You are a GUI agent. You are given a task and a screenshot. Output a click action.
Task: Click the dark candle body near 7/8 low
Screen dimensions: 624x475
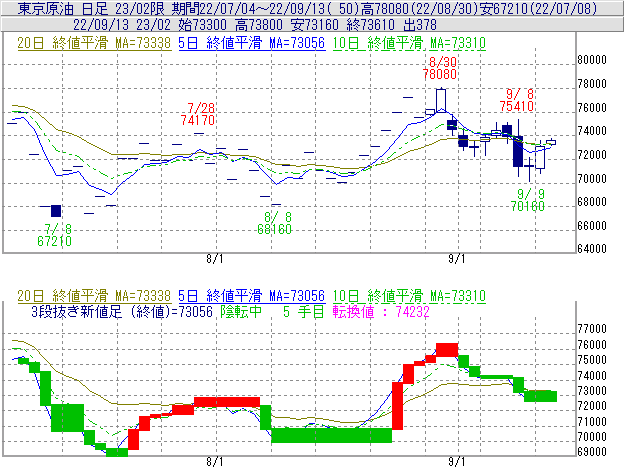(x=56, y=211)
